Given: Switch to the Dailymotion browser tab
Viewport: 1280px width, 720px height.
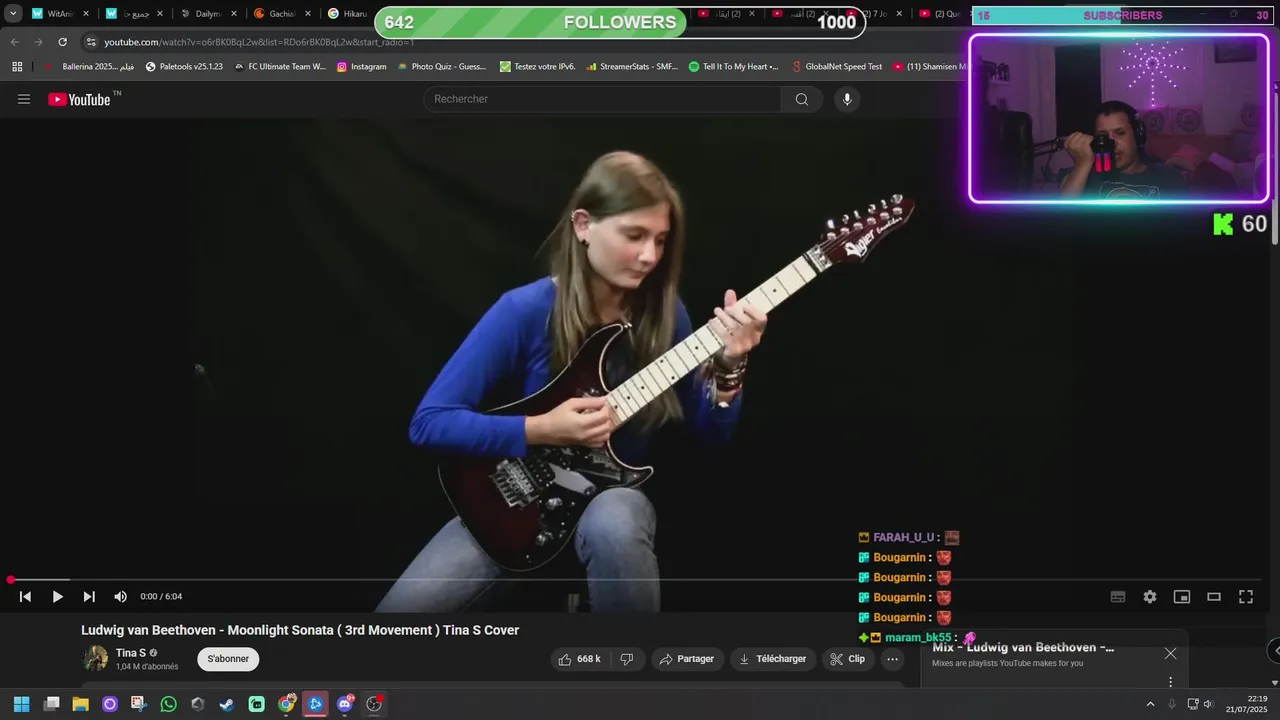Looking at the screenshot, I should [x=207, y=14].
